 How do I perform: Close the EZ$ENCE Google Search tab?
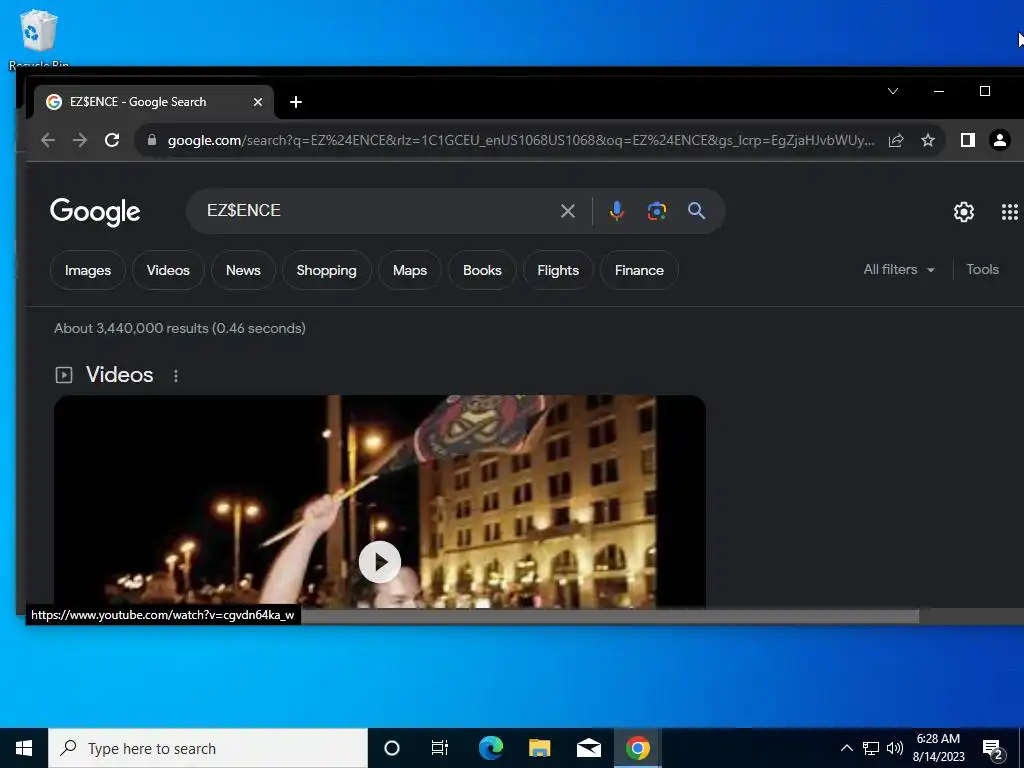[x=258, y=102]
